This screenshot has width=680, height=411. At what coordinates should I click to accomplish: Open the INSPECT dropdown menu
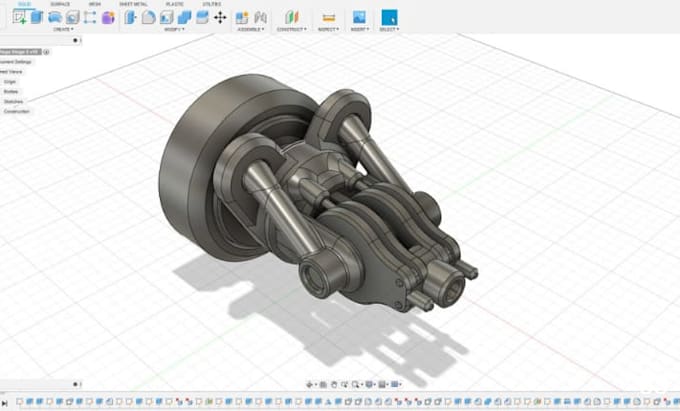point(328,29)
